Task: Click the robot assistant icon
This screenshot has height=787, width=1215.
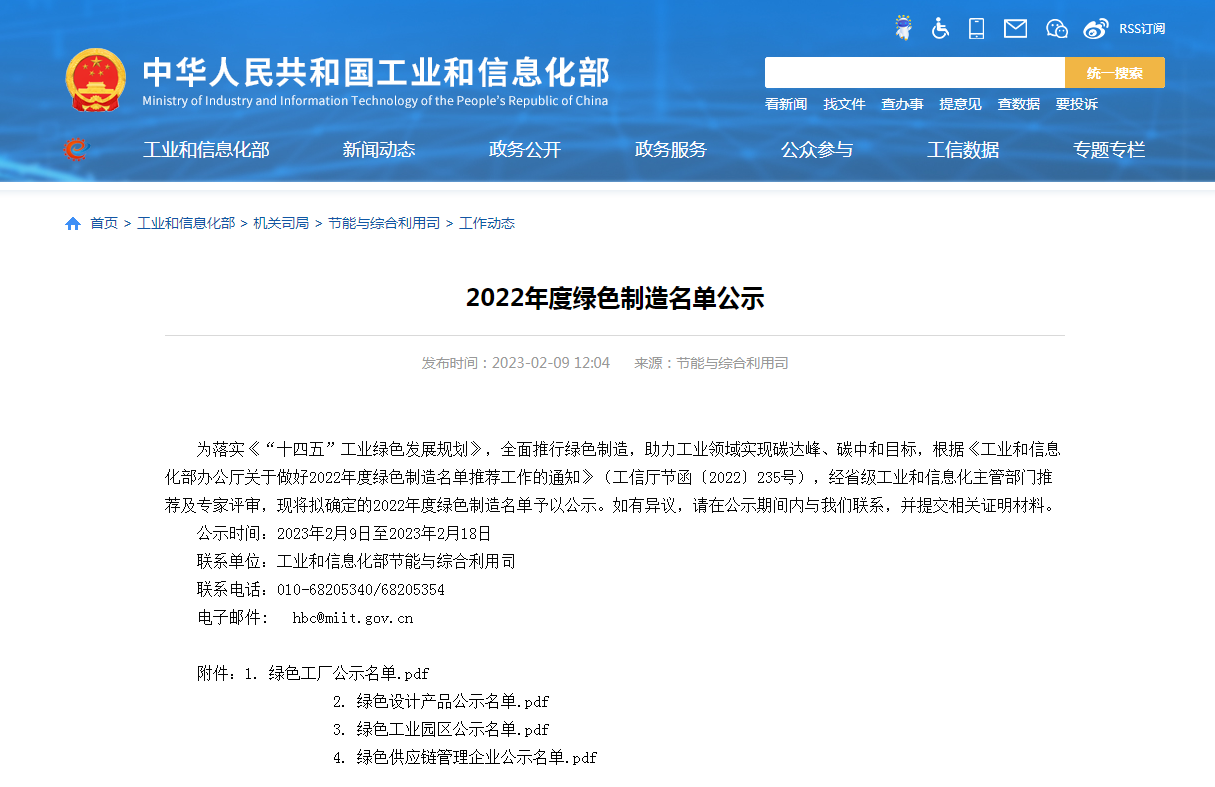Action: [x=903, y=28]
